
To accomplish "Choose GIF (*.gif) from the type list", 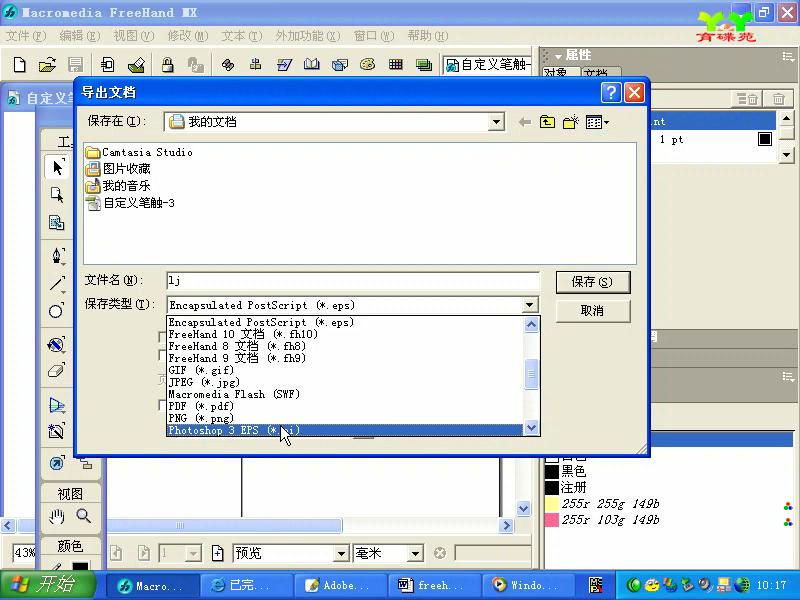I will tap(345, 370).
